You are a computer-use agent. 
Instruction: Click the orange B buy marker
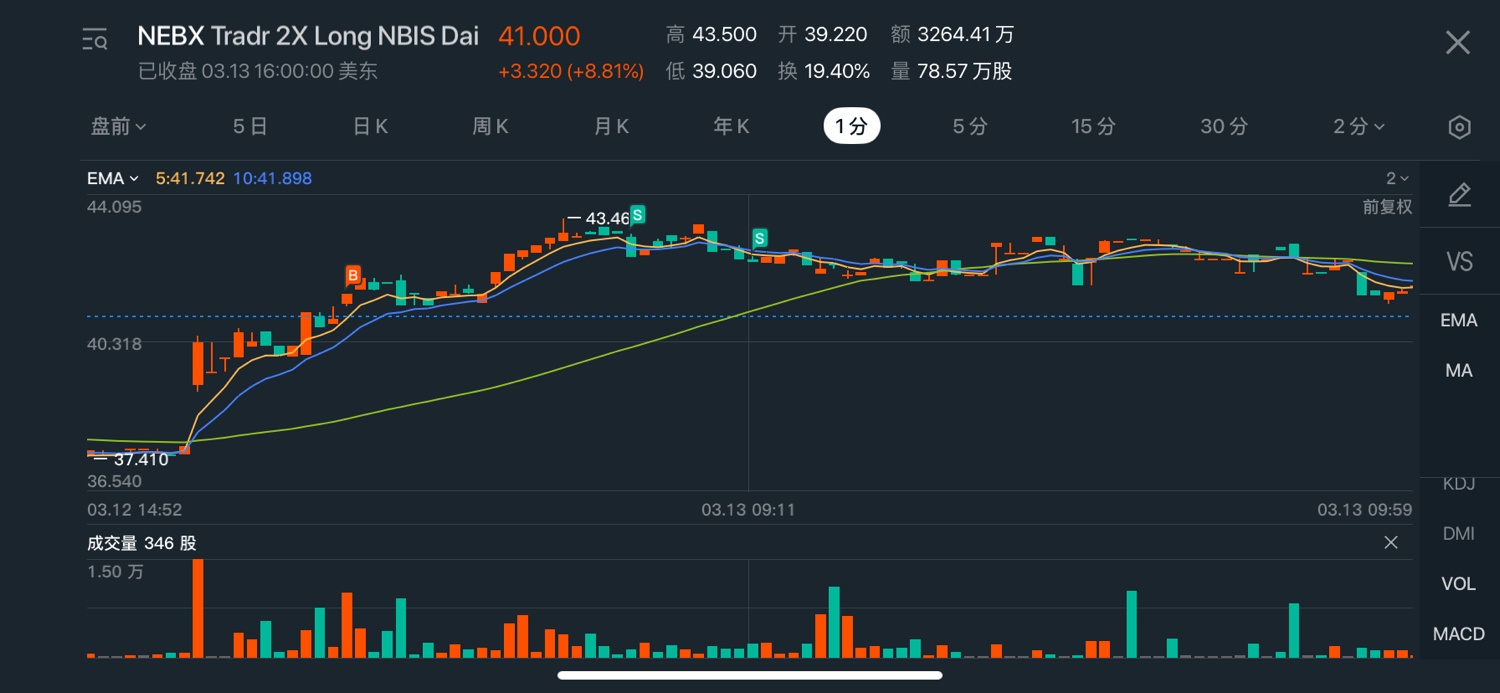pos(352,274)
